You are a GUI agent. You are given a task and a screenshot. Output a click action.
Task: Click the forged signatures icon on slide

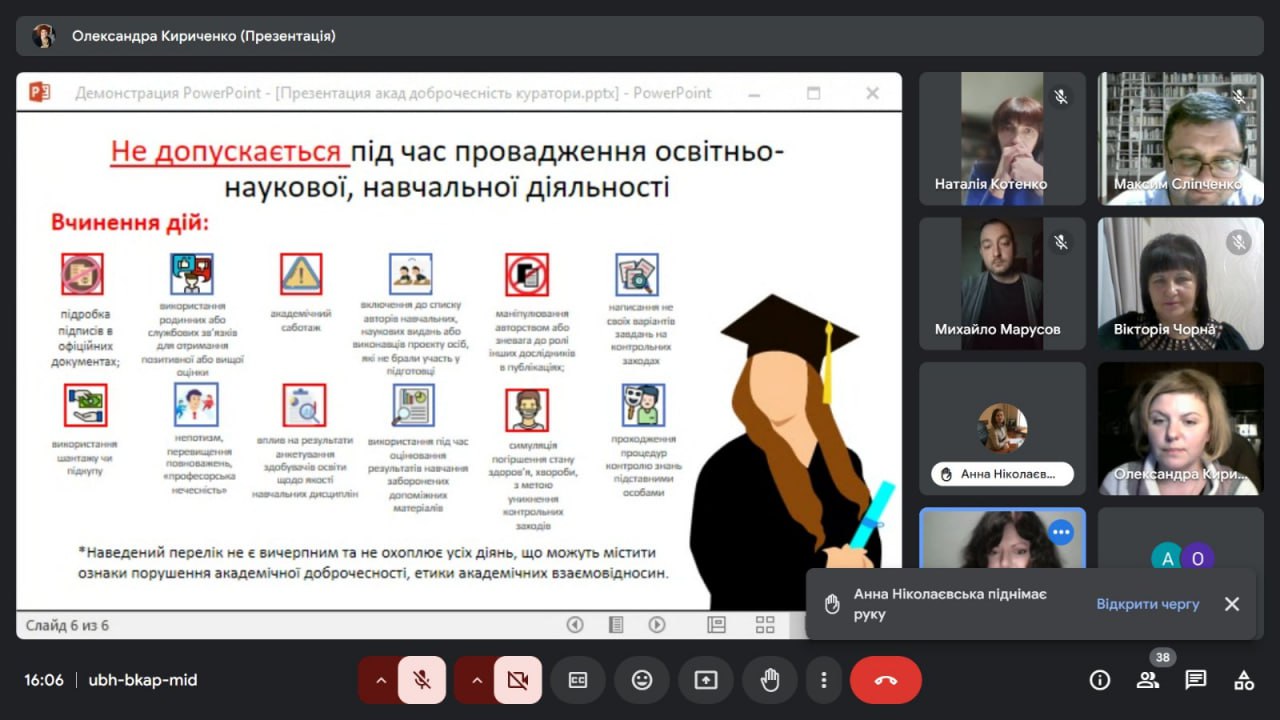(x=82, y=274)
